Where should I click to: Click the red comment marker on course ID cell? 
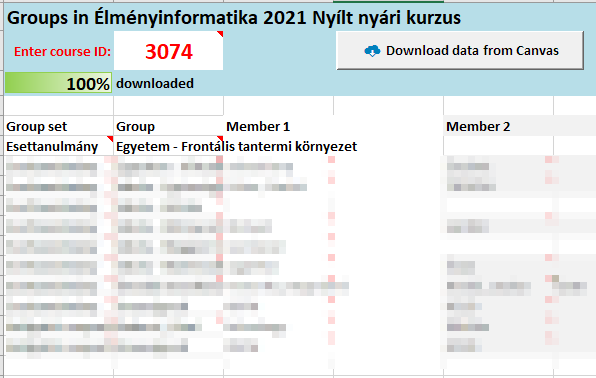(x=220, y=34)
